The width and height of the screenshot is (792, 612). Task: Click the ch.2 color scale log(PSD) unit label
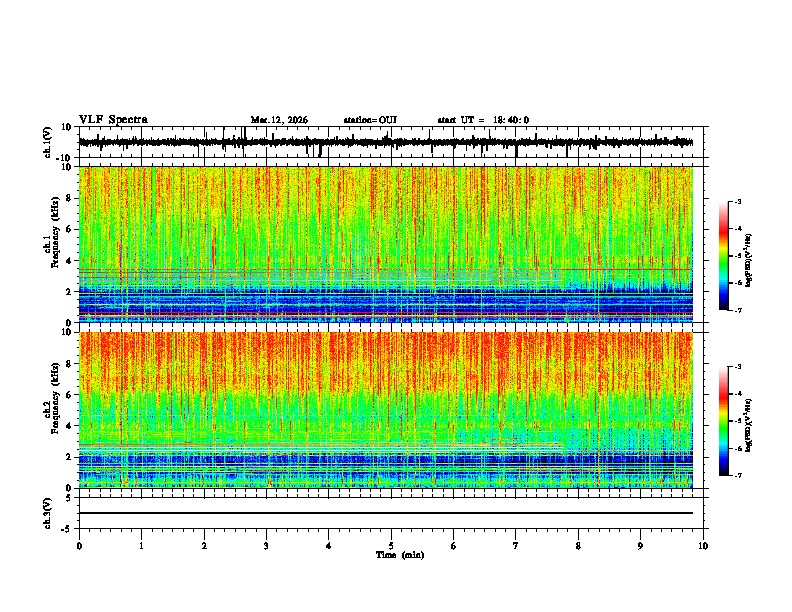point(749,426)
